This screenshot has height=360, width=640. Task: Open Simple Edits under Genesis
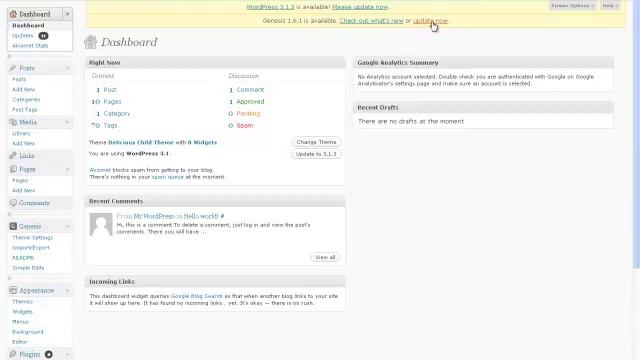coord(28,268)
